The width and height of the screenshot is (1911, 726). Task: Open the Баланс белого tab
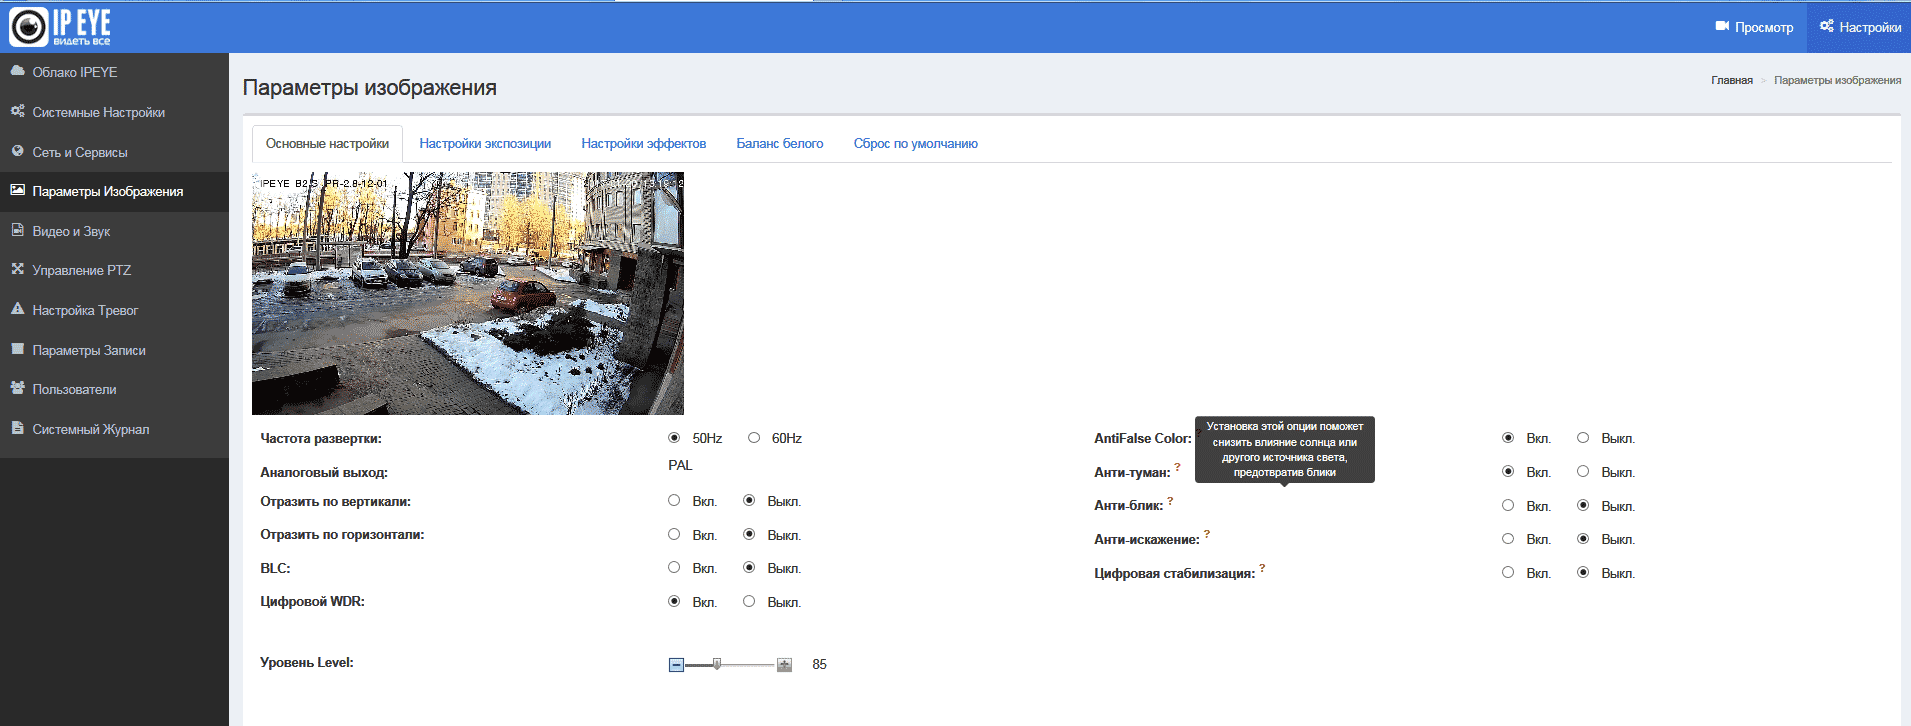coord(779,144)
